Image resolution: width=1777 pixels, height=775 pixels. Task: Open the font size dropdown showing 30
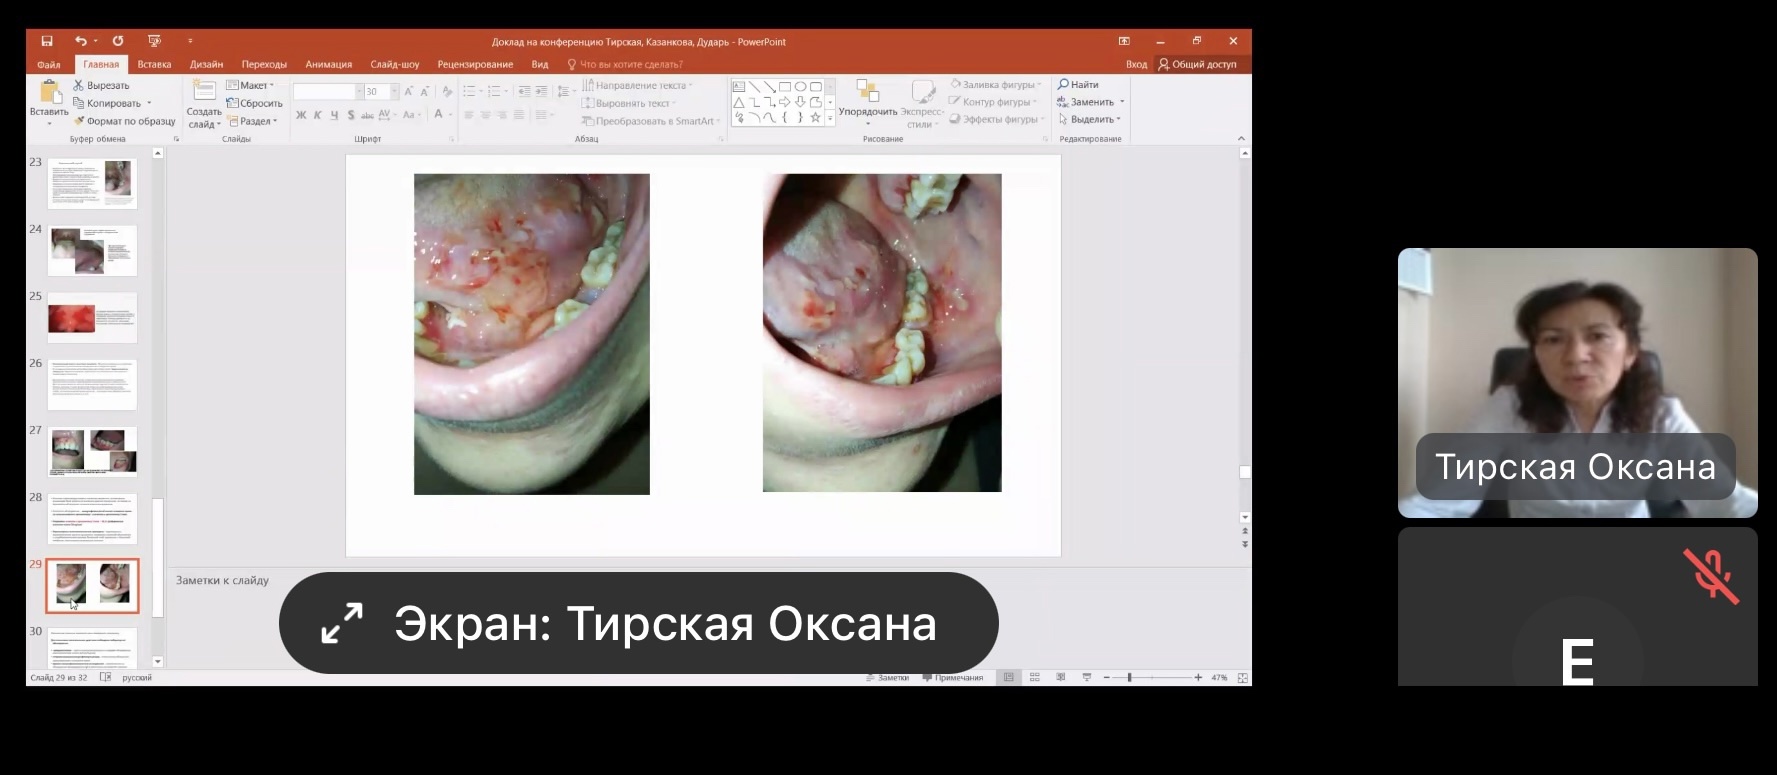coord(394,91)
